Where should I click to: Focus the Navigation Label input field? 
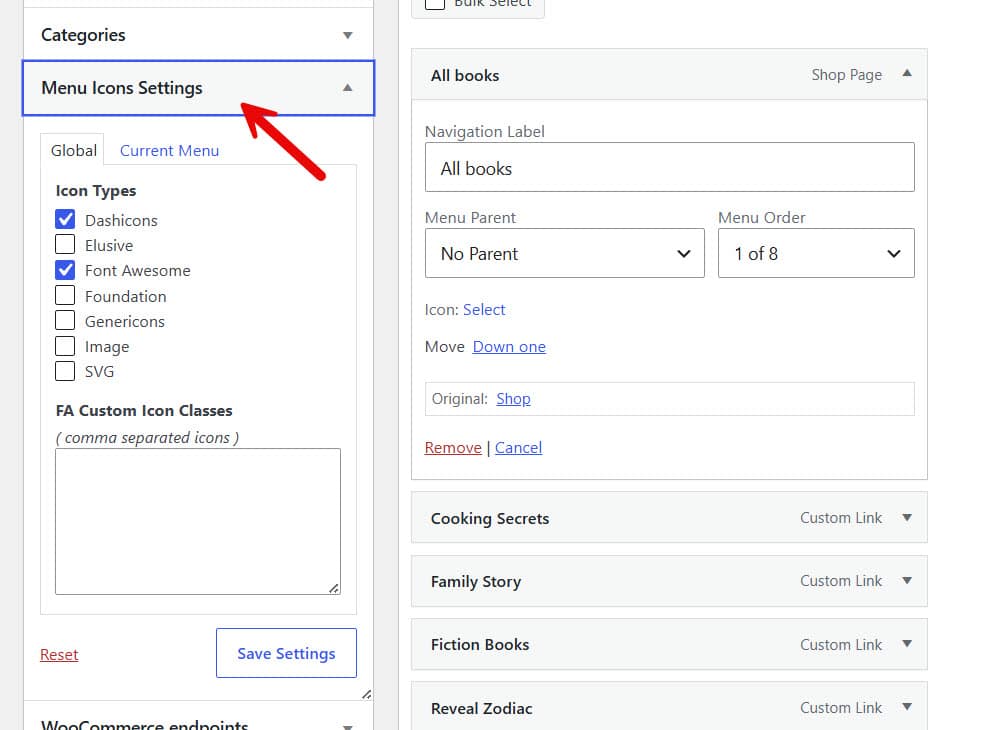[x=670, y=167]
